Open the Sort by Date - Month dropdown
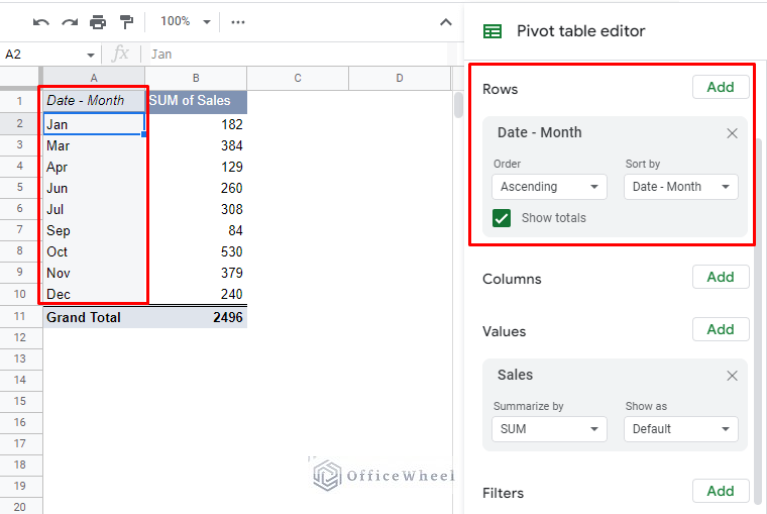Screen dimensions: 767x514 (681, 187)
